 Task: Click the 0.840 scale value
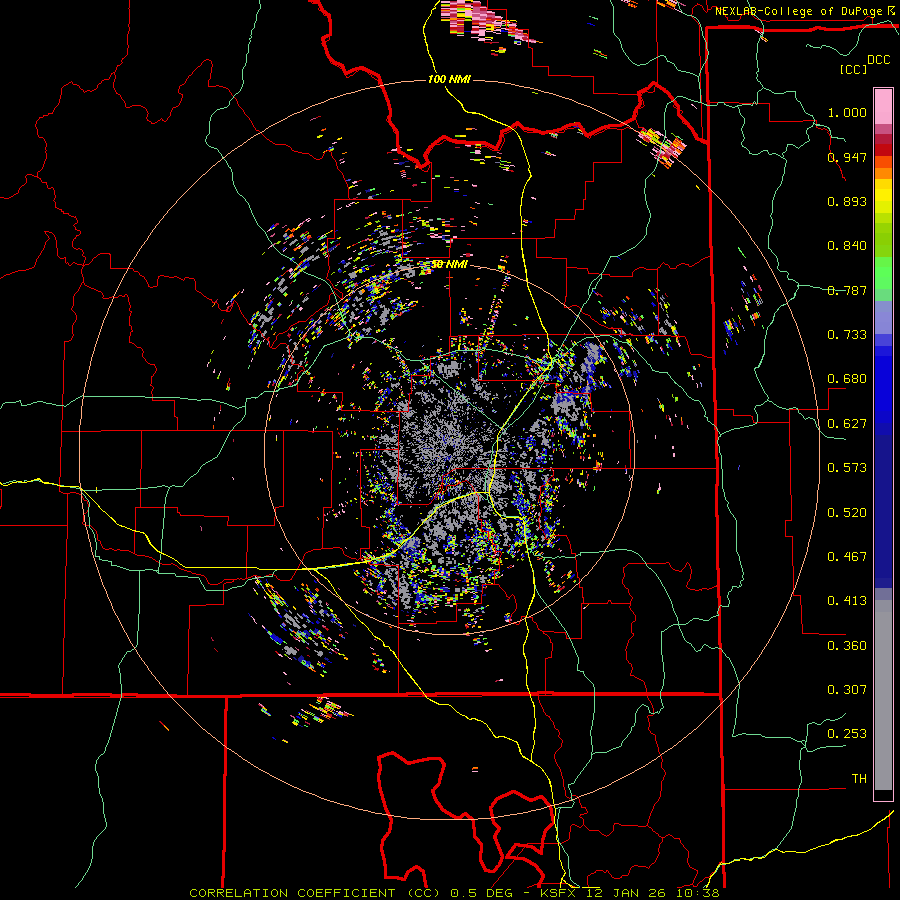click(x=847, y=246)
